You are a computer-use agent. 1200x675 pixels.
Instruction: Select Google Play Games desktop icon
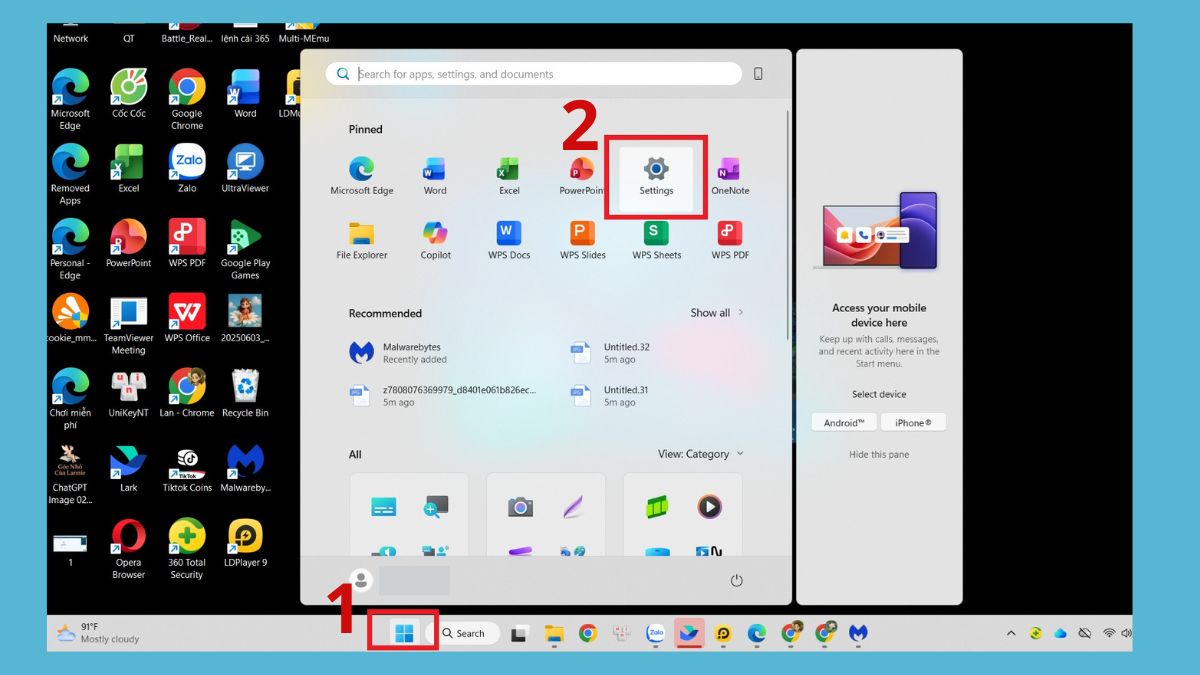pyautogui.click(x=245, y=250)
